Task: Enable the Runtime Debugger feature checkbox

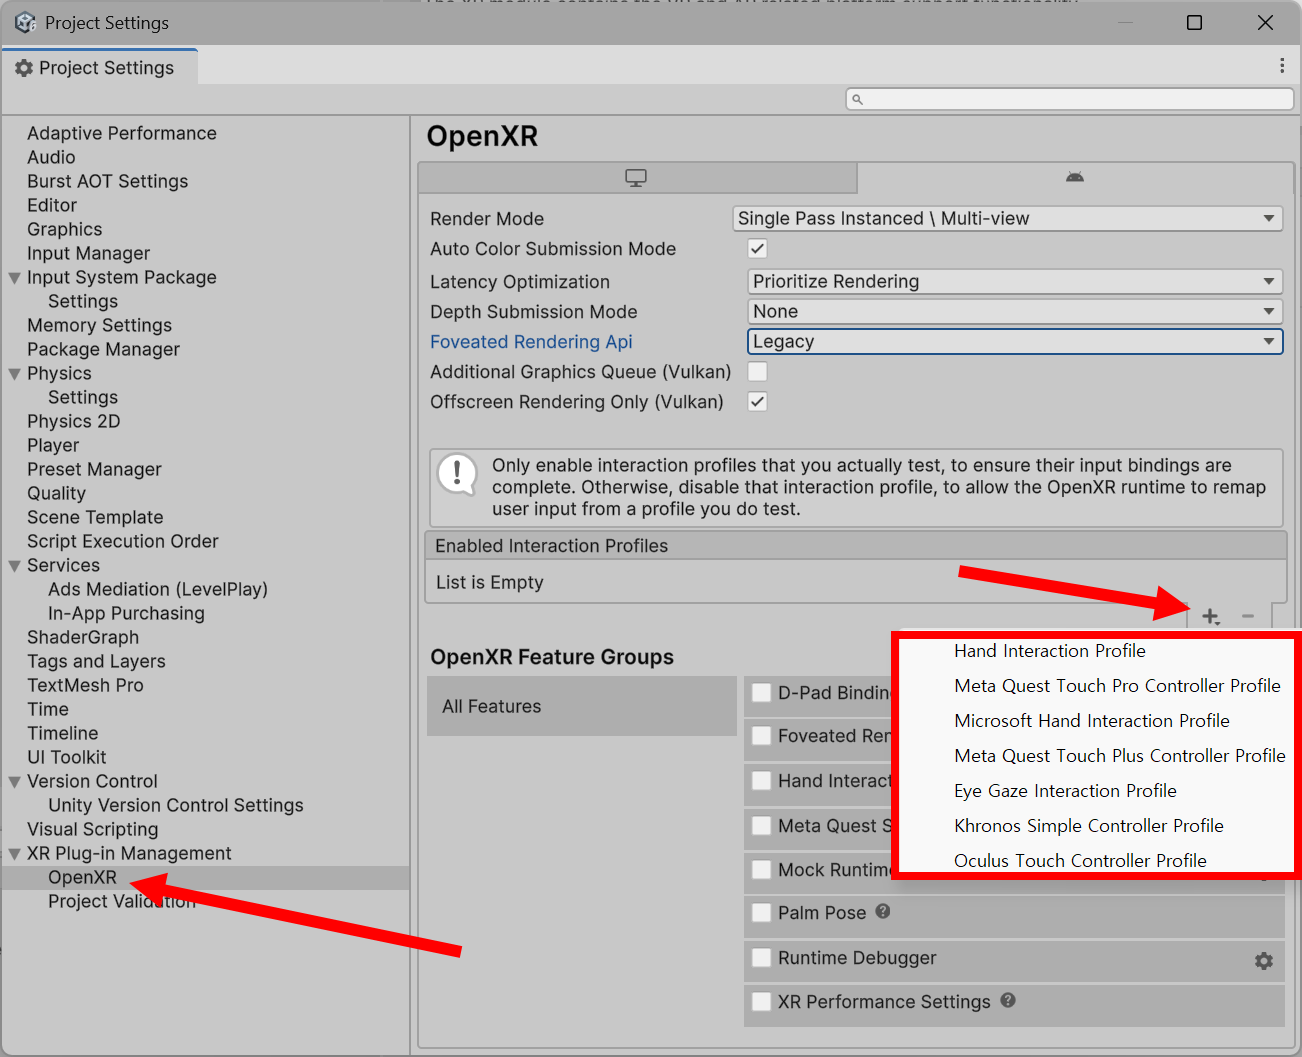Action: point(762,958)
